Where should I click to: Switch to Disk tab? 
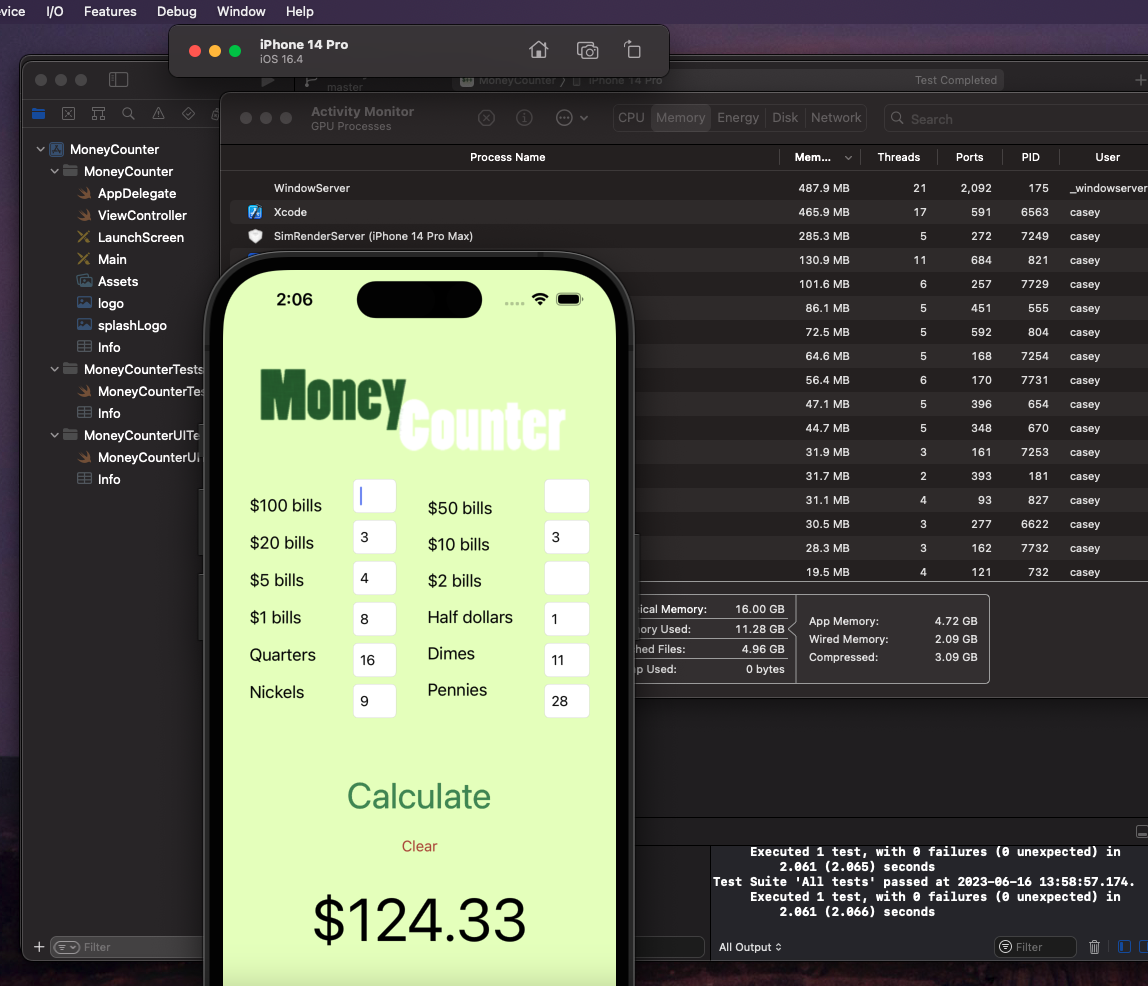pyautogui.click(x=785, y=118)
